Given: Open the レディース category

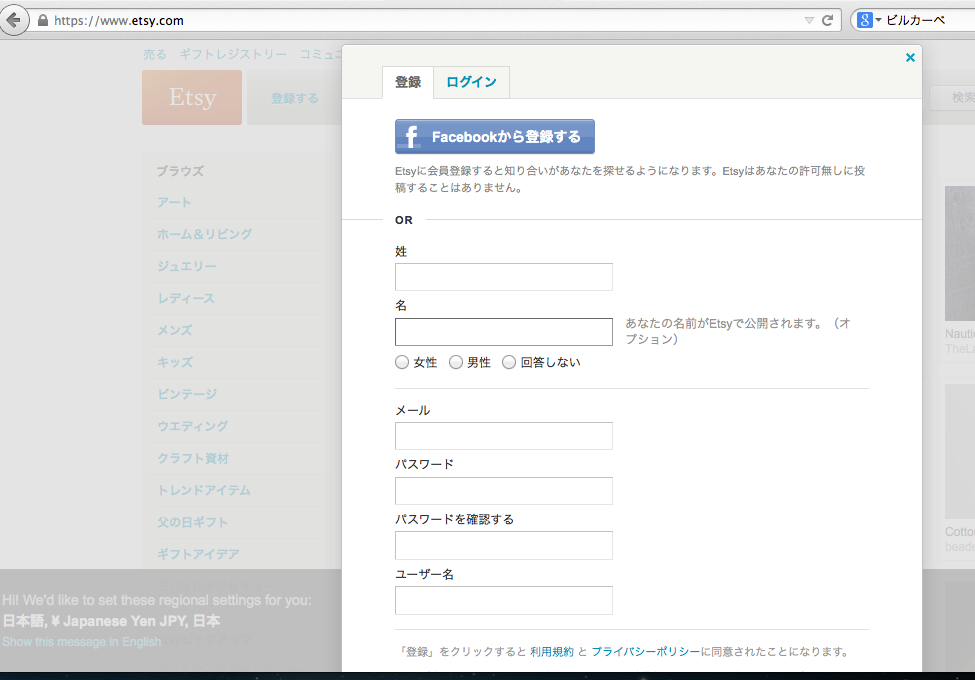Looking at the screenshot, I should pyautogui.click(x=186, y=298).
